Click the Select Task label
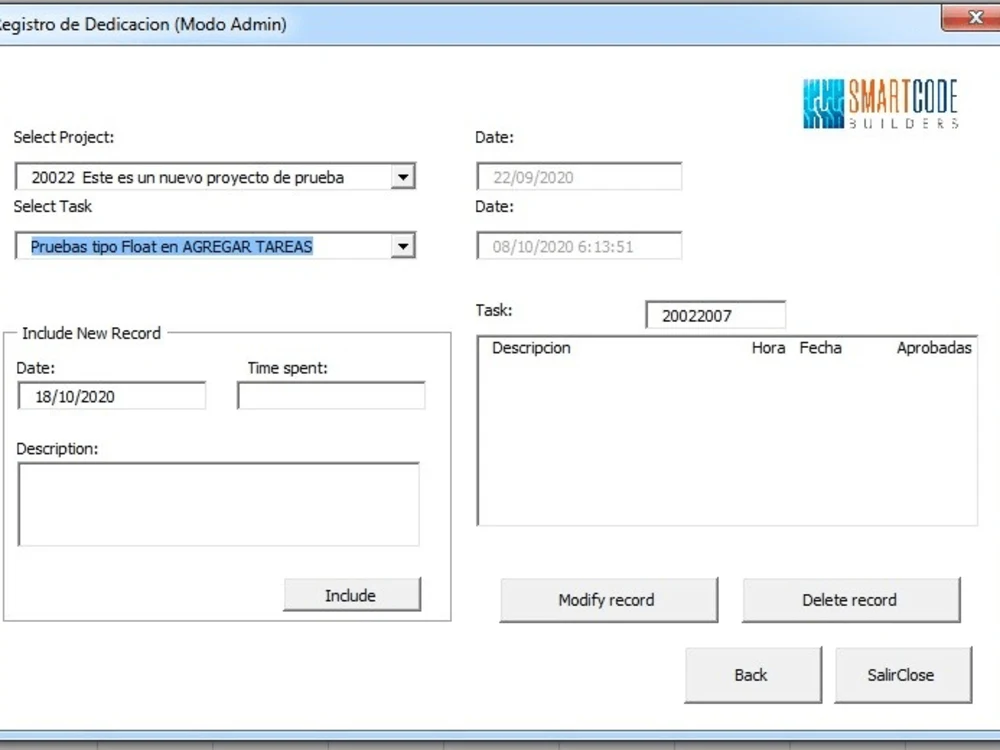This screenshot has height=750, width=1000. (x=53, y=207)
